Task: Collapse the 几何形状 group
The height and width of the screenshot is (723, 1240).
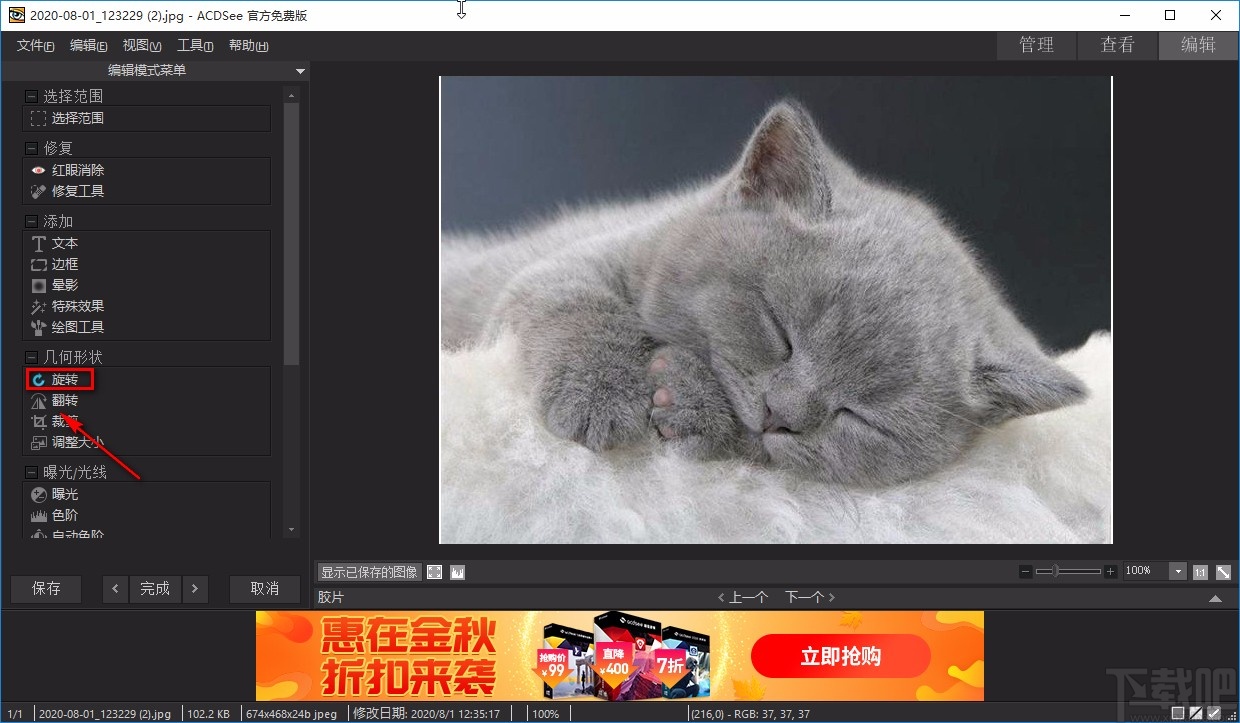Action: (x=31, y=357)
